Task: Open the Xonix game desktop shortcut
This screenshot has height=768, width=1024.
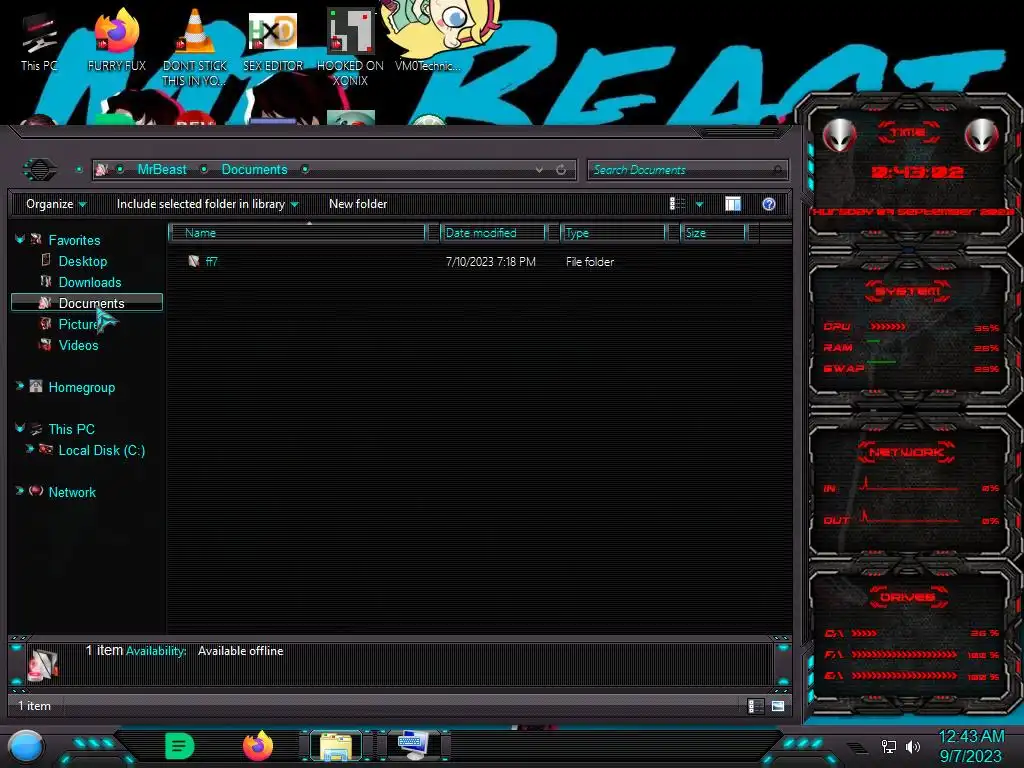Action: (x=350, y=48)
